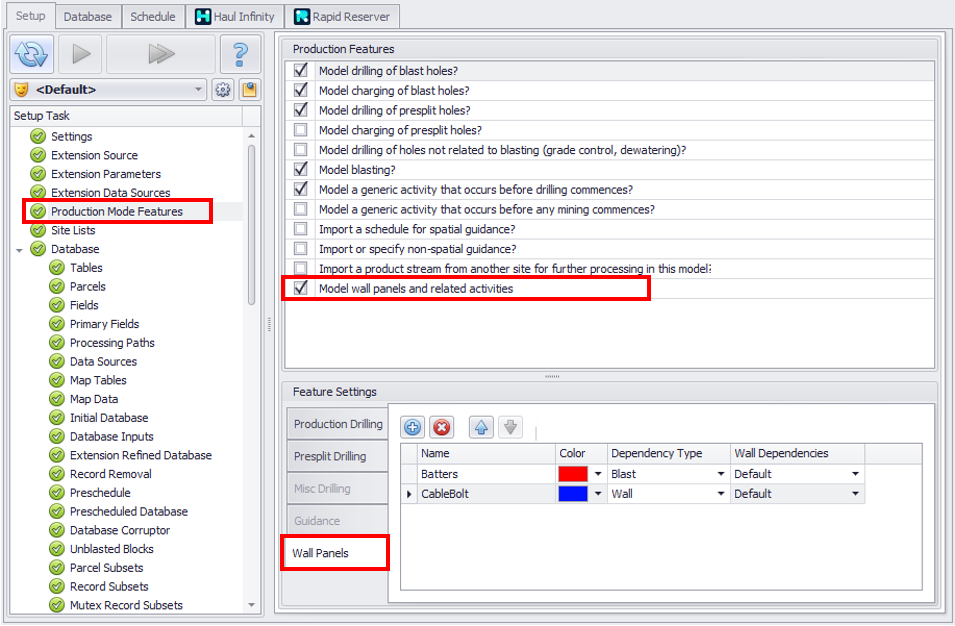Uncheck Model drilling of blast holes

coord(300,71)
